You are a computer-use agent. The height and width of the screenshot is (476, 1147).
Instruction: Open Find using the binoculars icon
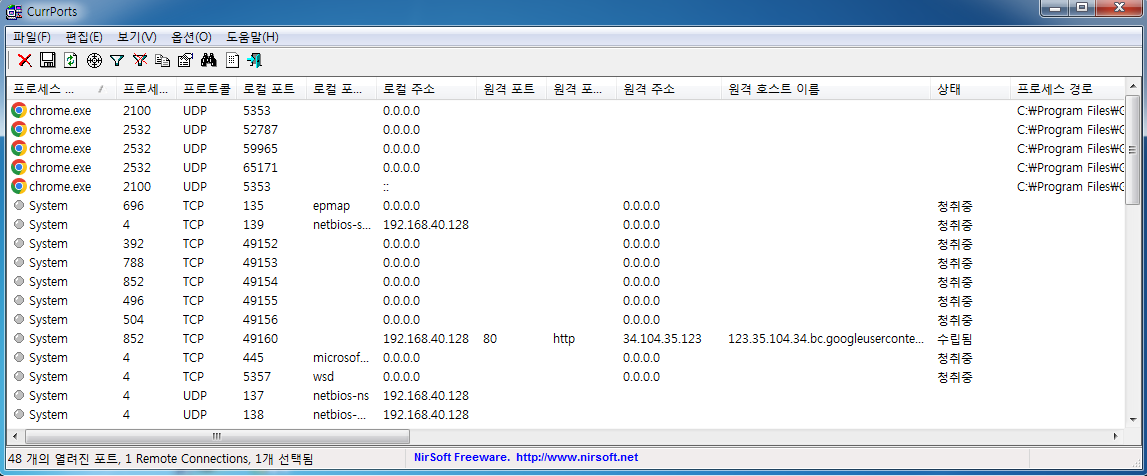coord(208,61)
